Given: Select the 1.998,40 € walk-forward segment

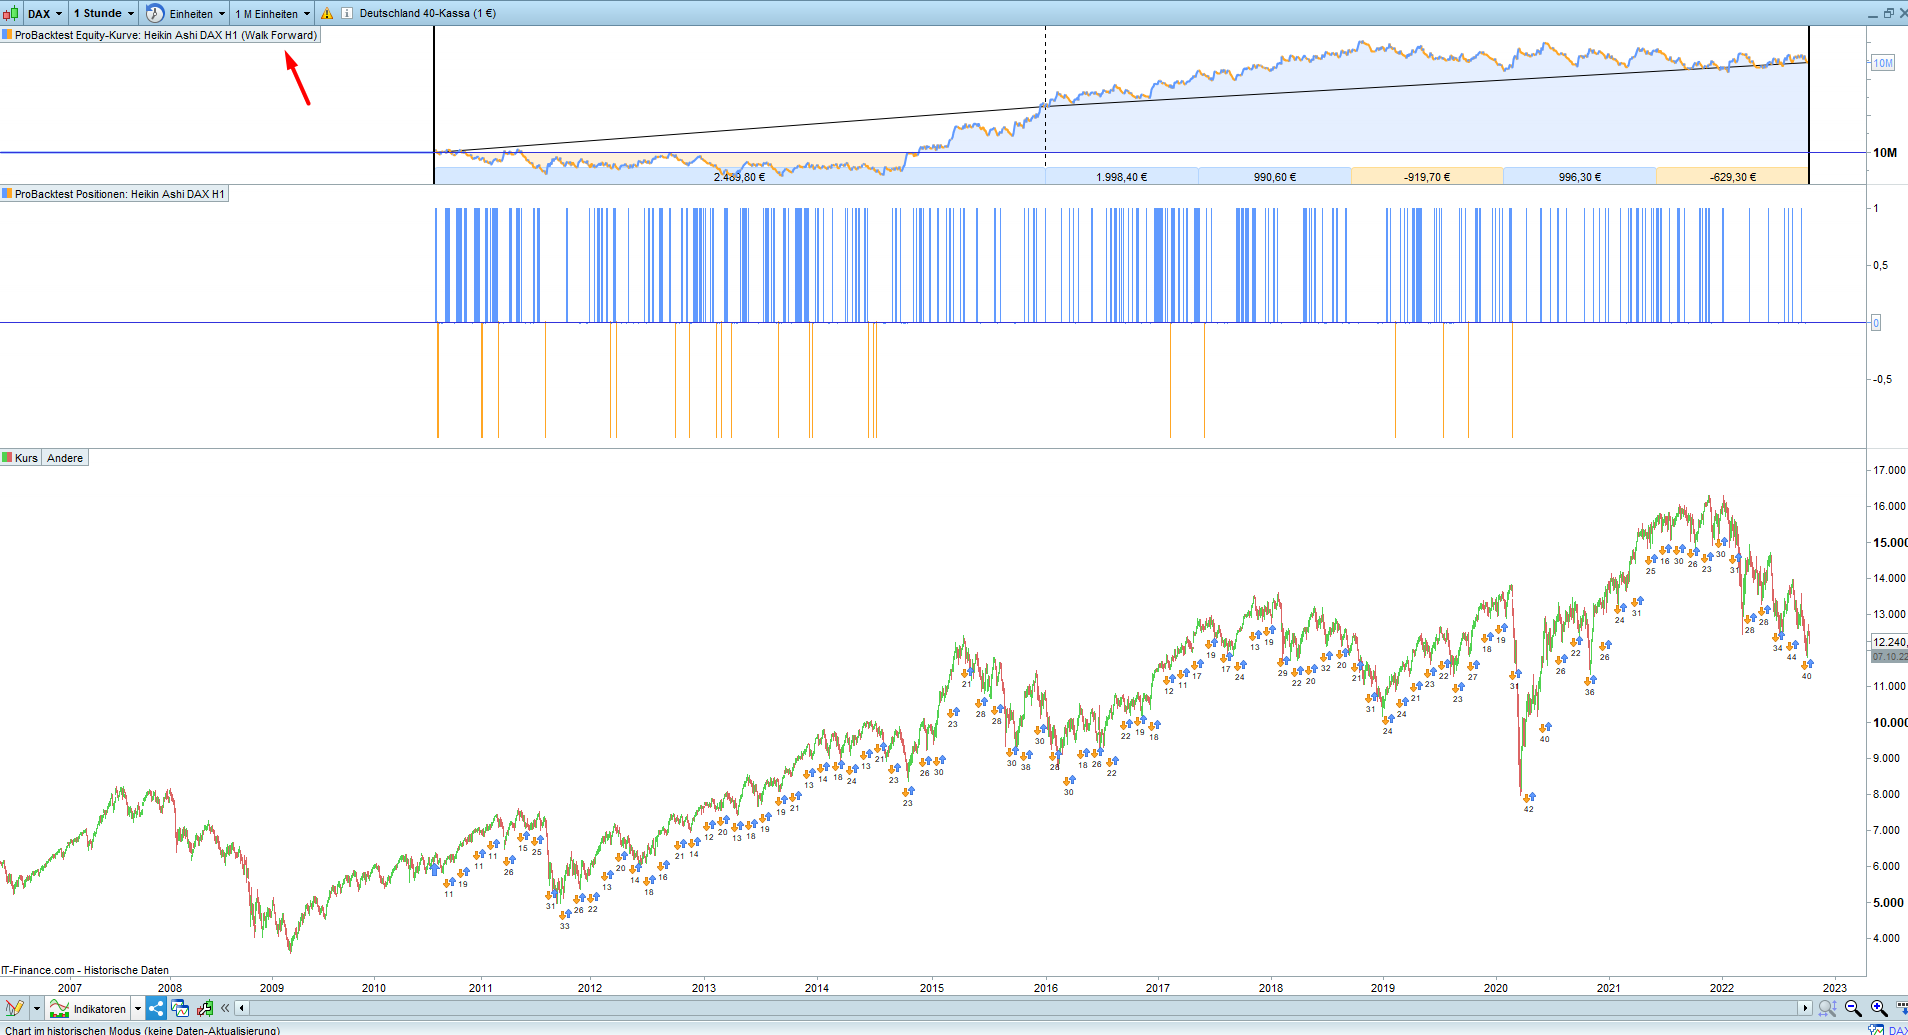Looking at the screenshot, I should [x=1122, y=177].
